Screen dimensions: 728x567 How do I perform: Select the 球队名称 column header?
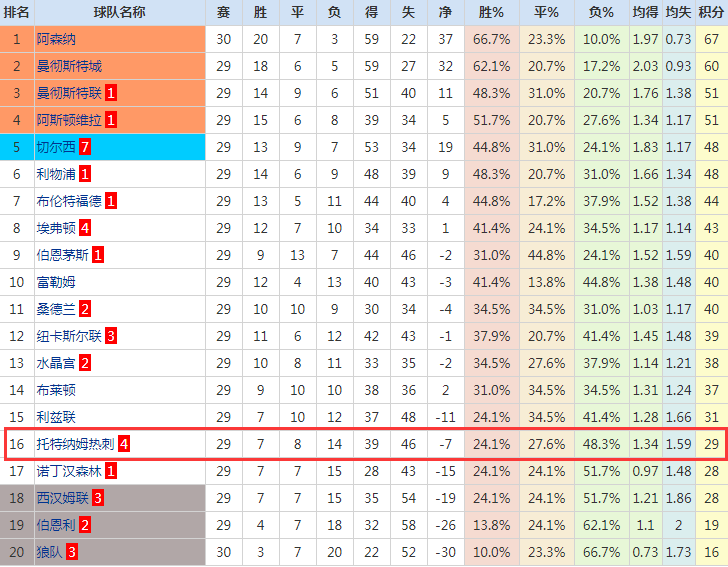[x=120, y=13]
